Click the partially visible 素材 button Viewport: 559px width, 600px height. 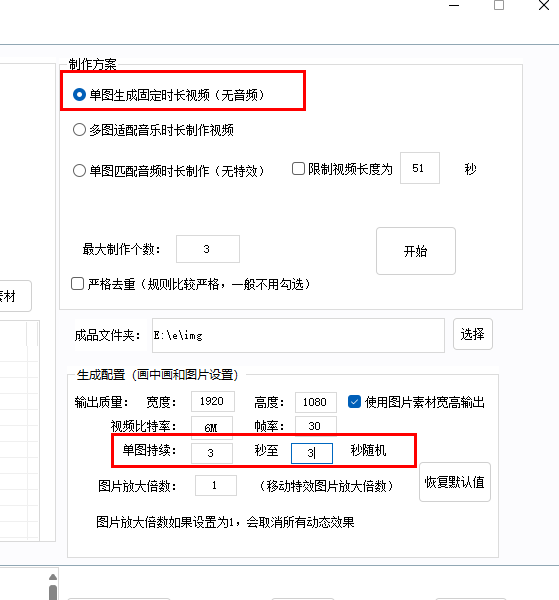[13, 296]
